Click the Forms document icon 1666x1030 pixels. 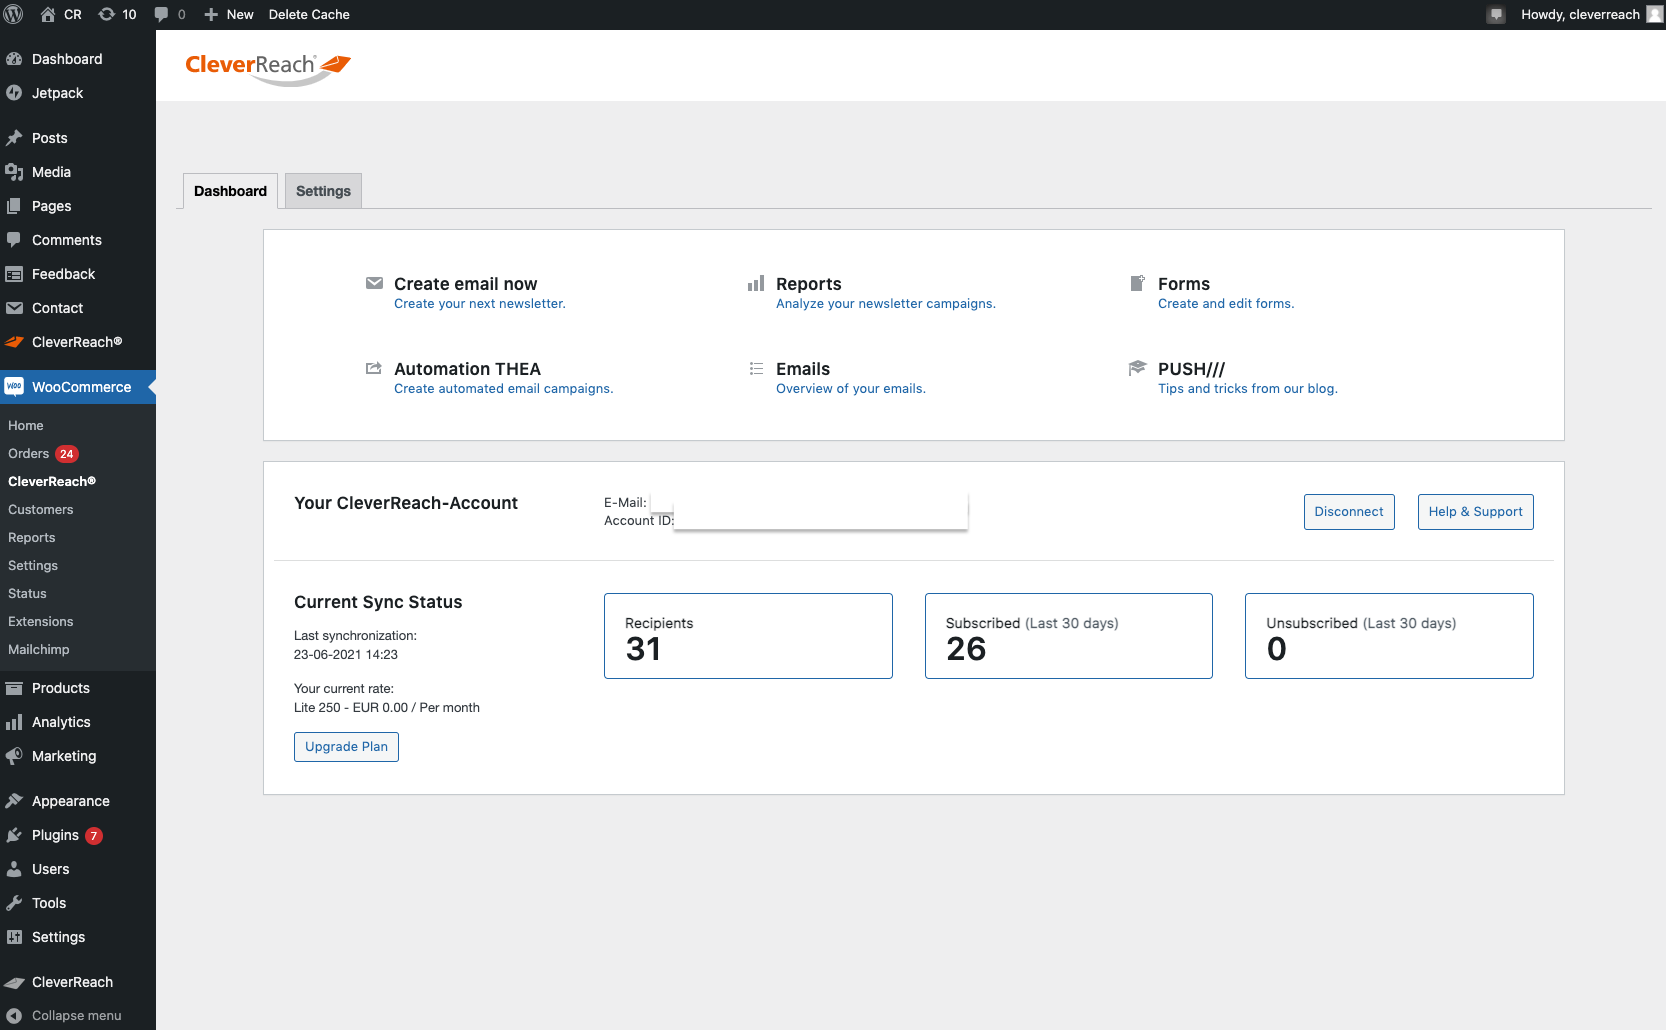click(x=1137, y=283)
